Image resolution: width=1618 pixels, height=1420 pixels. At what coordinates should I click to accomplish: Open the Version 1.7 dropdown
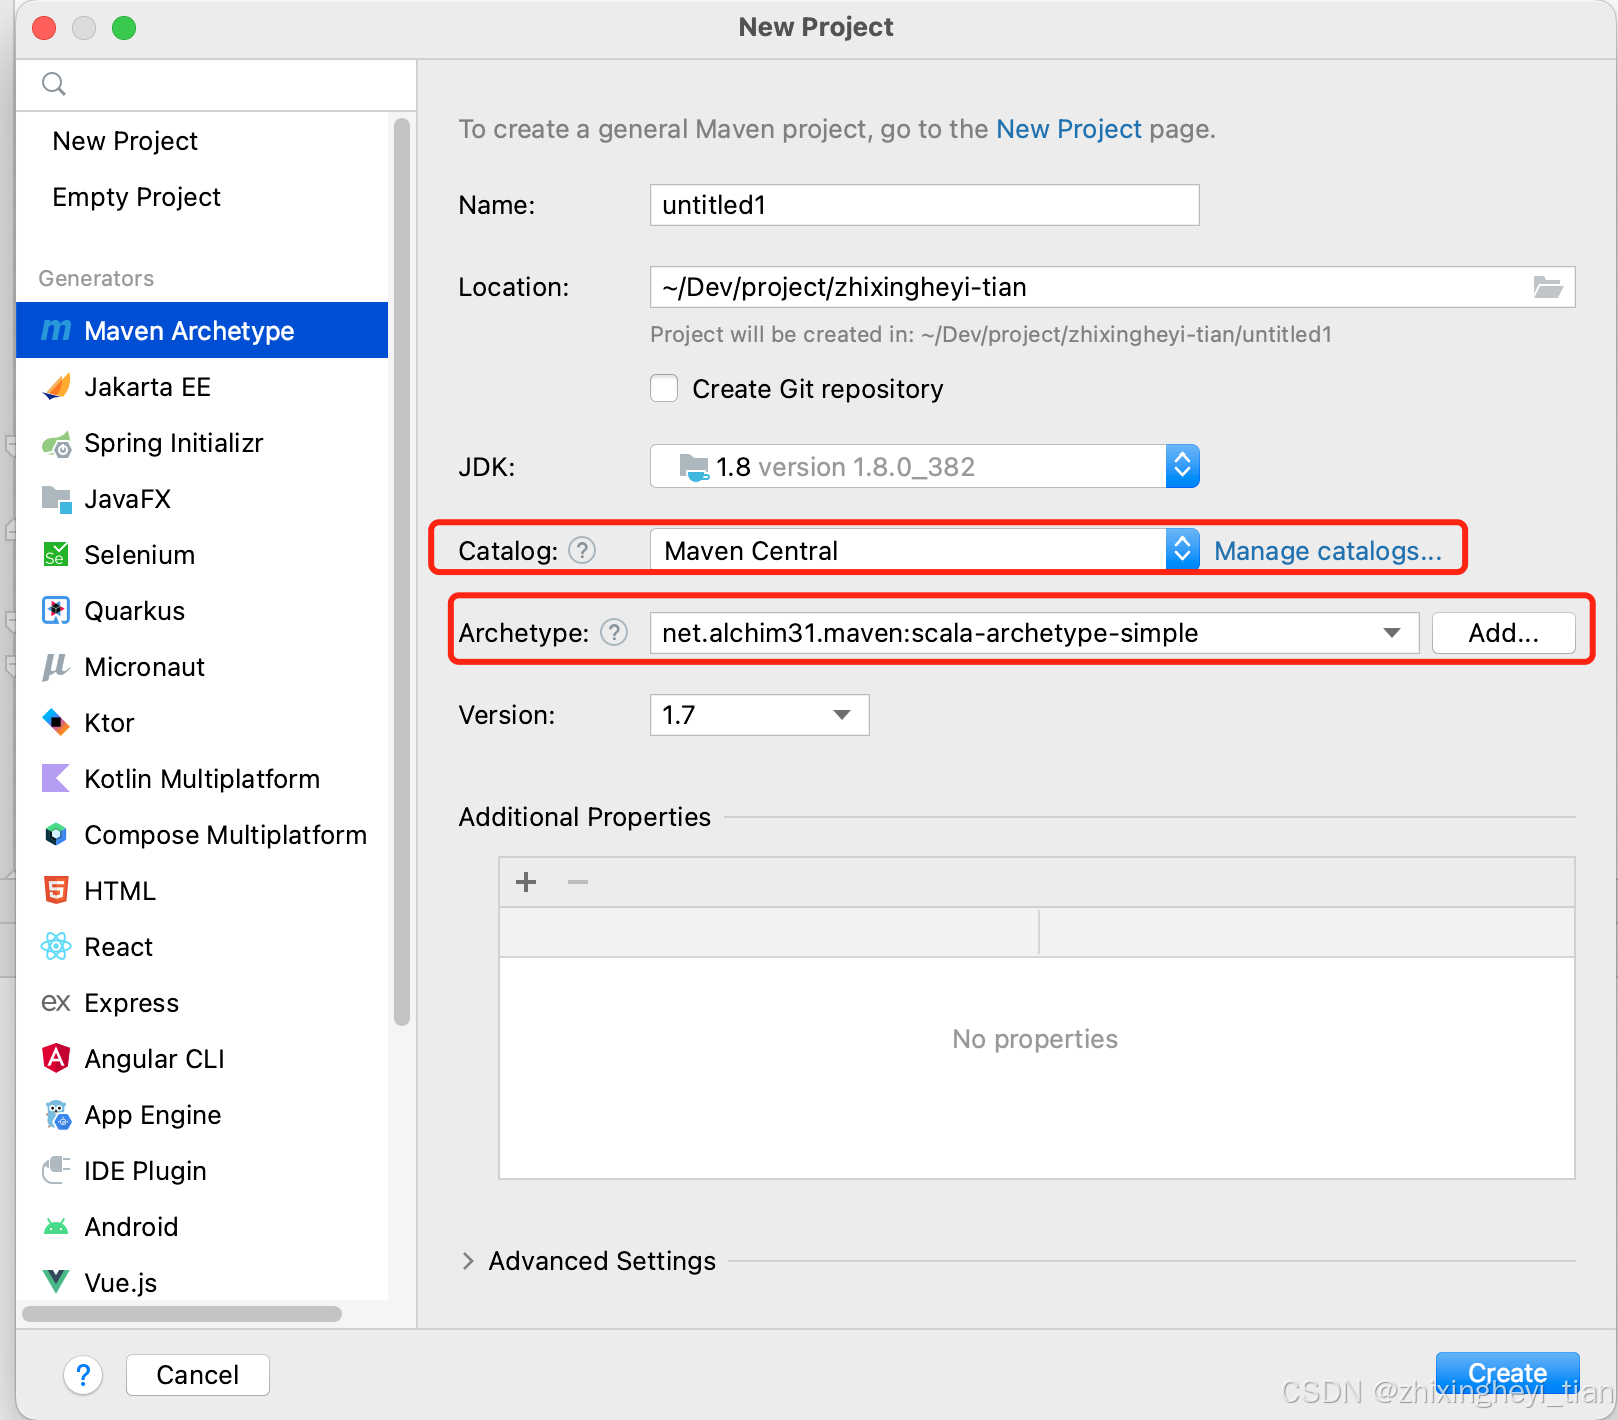pyautogui.click(x=760, y=715)
